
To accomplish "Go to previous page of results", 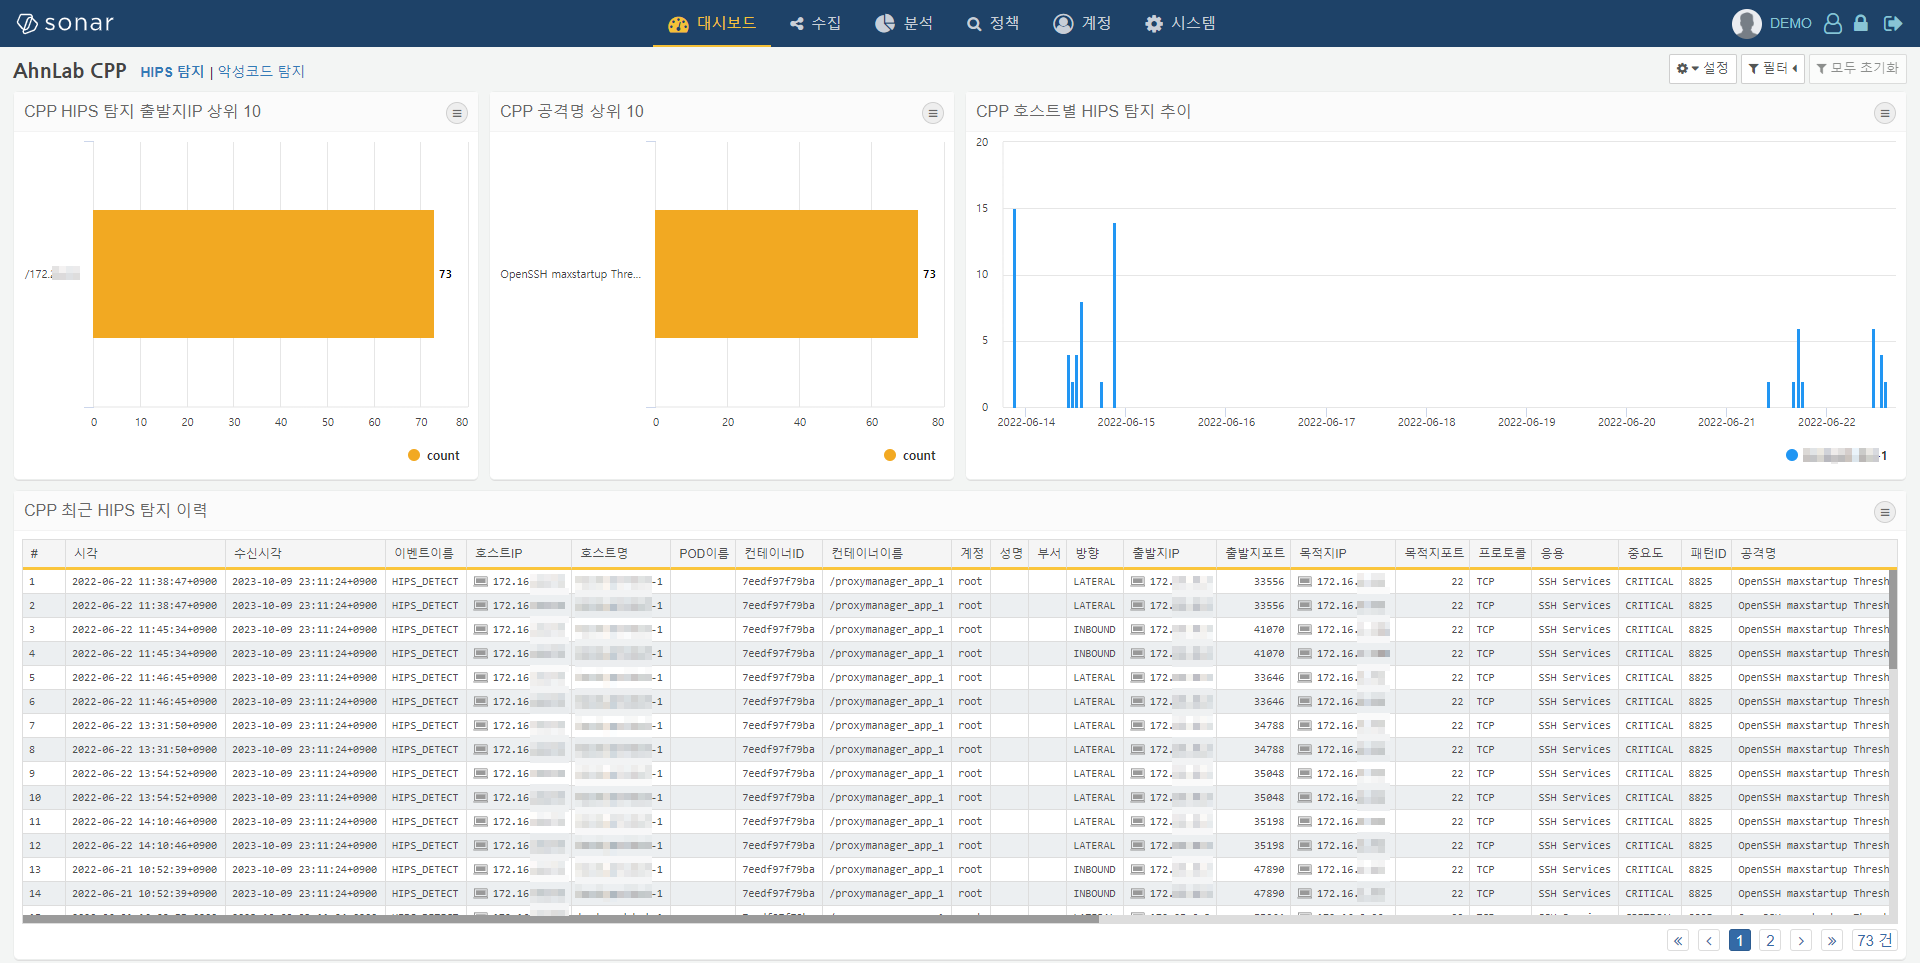I will click(1709, 940).
